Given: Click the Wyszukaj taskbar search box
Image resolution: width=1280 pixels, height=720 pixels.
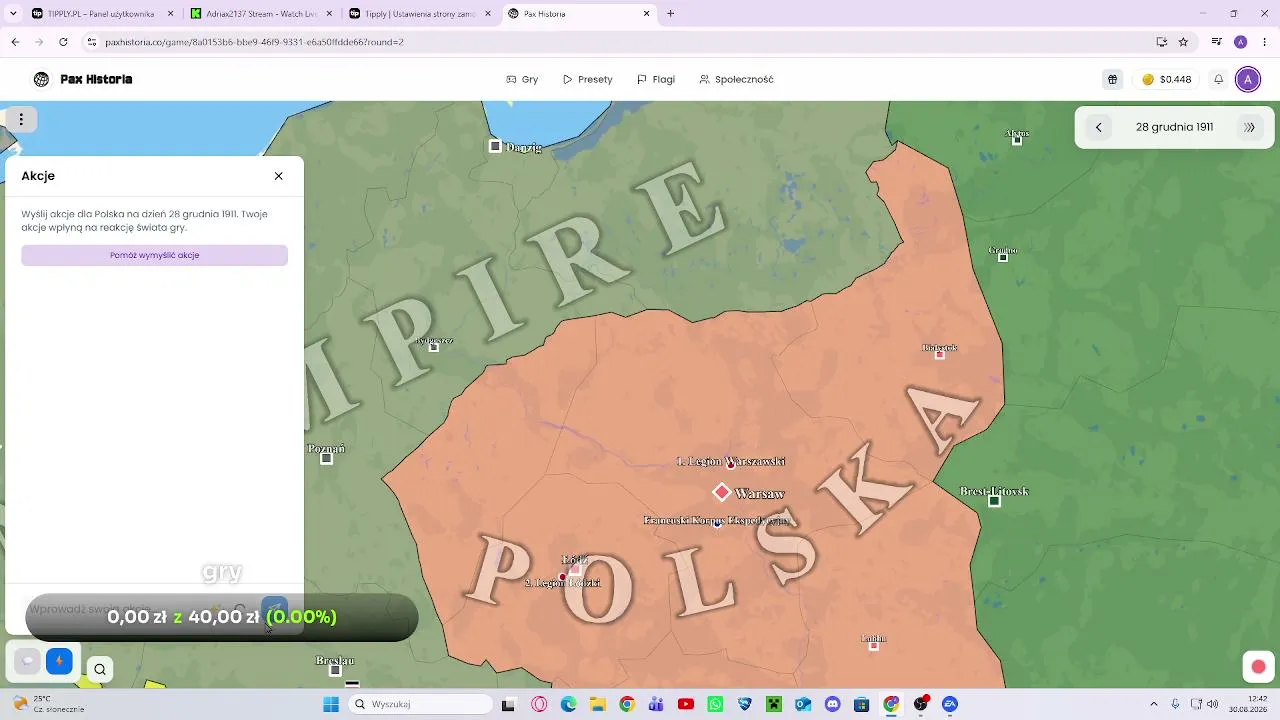Looking at the screenshot, I should pos(422,704).
